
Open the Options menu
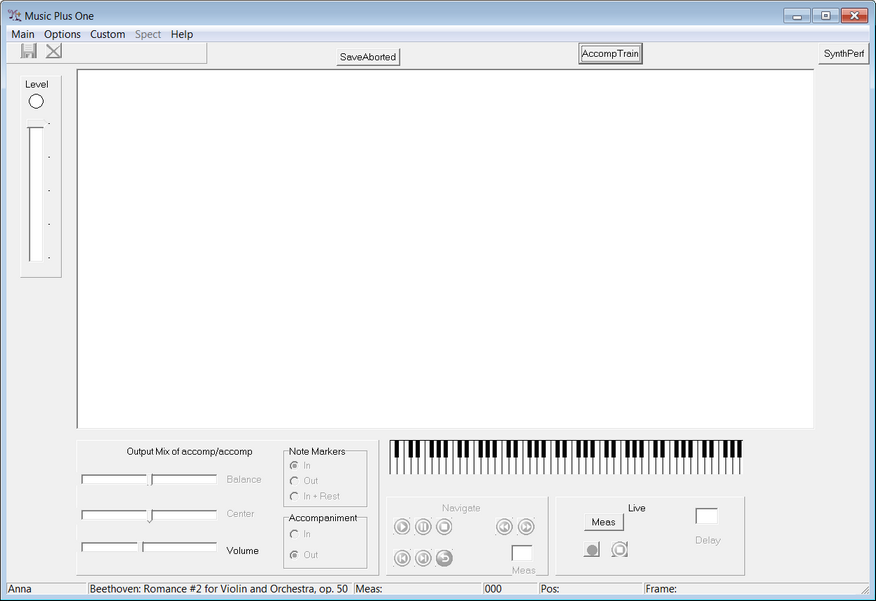click(x=62, y=34)
